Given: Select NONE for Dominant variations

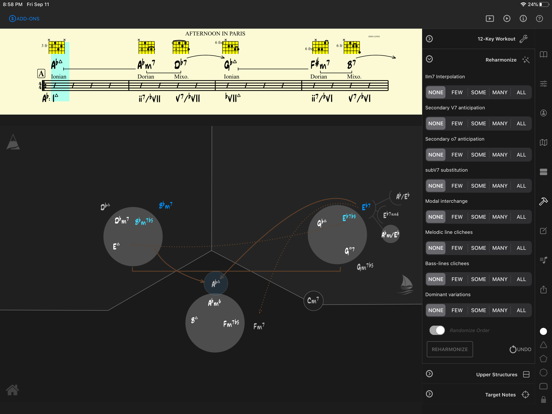Looking at the screenshot, I should pyautogui.click(x=435, y=310).
